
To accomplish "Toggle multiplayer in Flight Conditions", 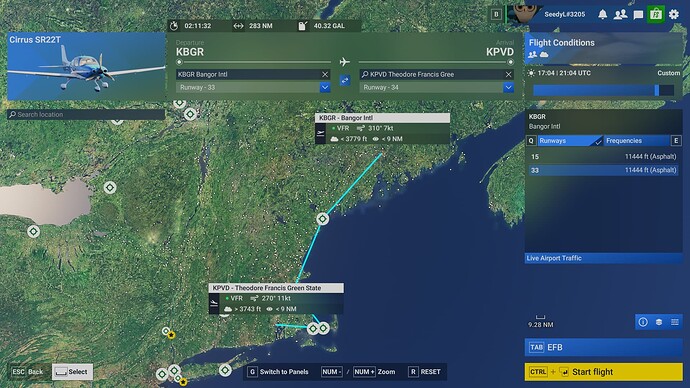I will pyautogui.click(x=532, y=55).
